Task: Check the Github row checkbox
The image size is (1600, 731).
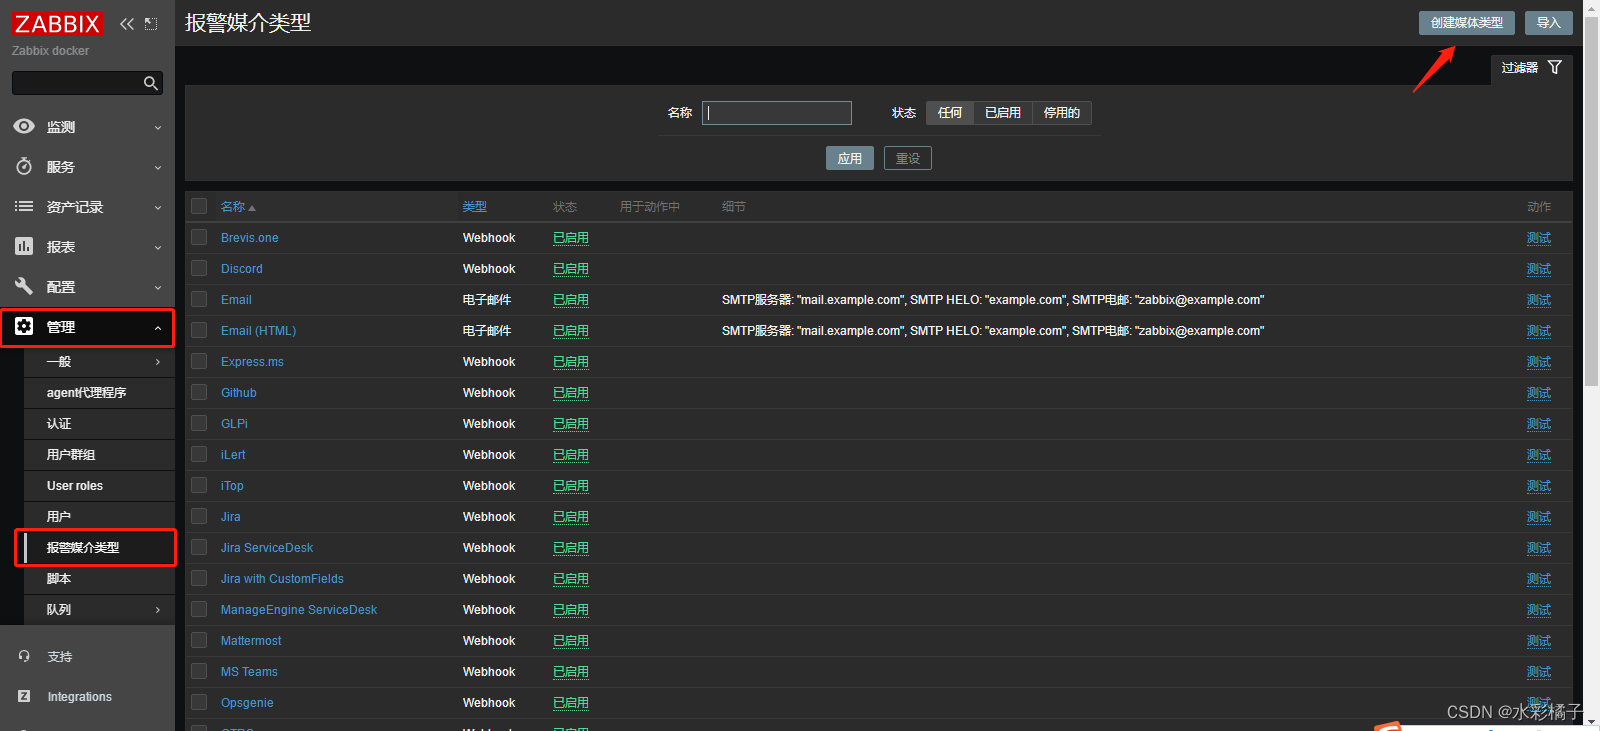Action: coord(199,393)
